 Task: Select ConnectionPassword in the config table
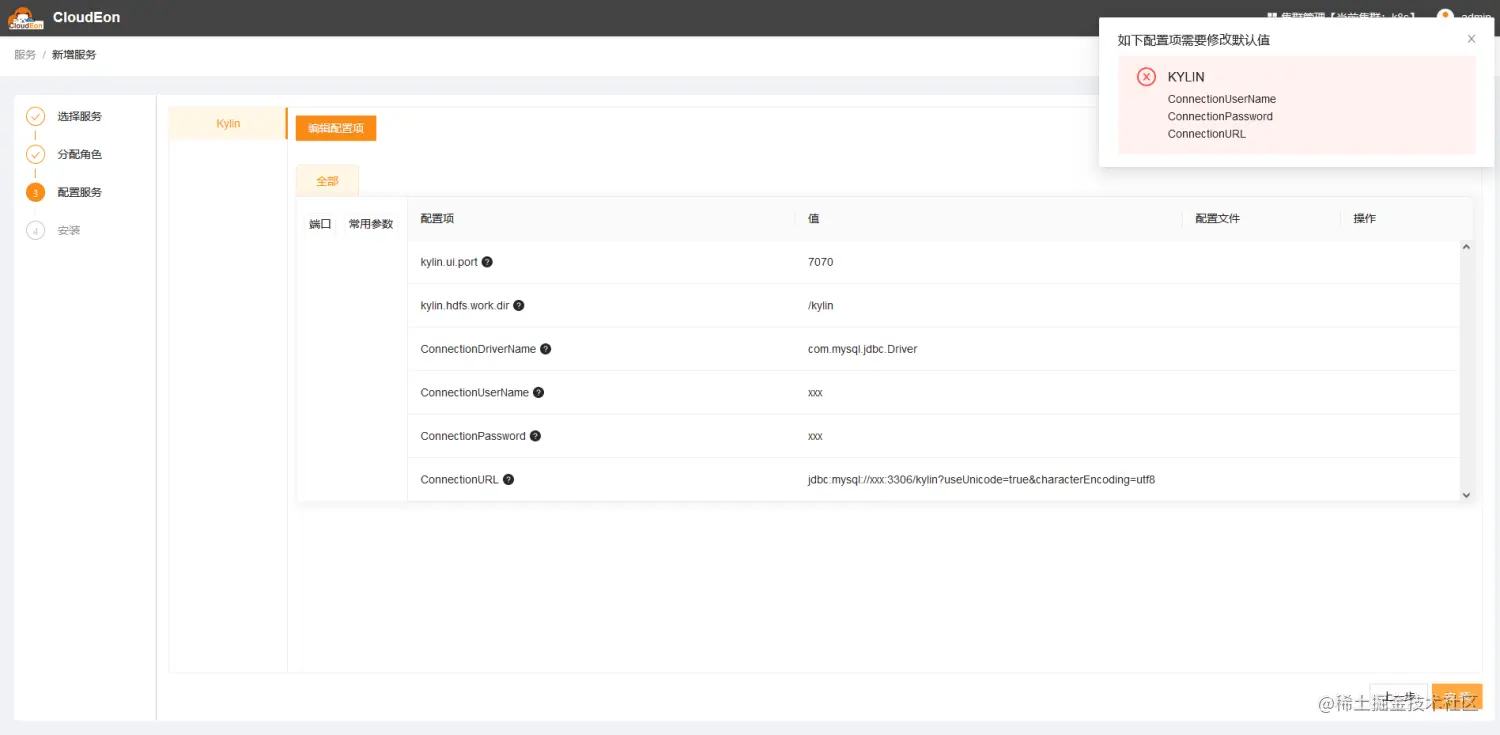point(473,436)
